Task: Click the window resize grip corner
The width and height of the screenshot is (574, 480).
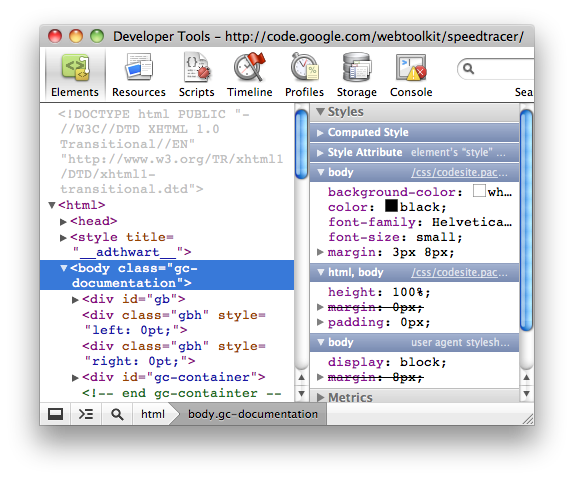Action: (x=528, y=419)
